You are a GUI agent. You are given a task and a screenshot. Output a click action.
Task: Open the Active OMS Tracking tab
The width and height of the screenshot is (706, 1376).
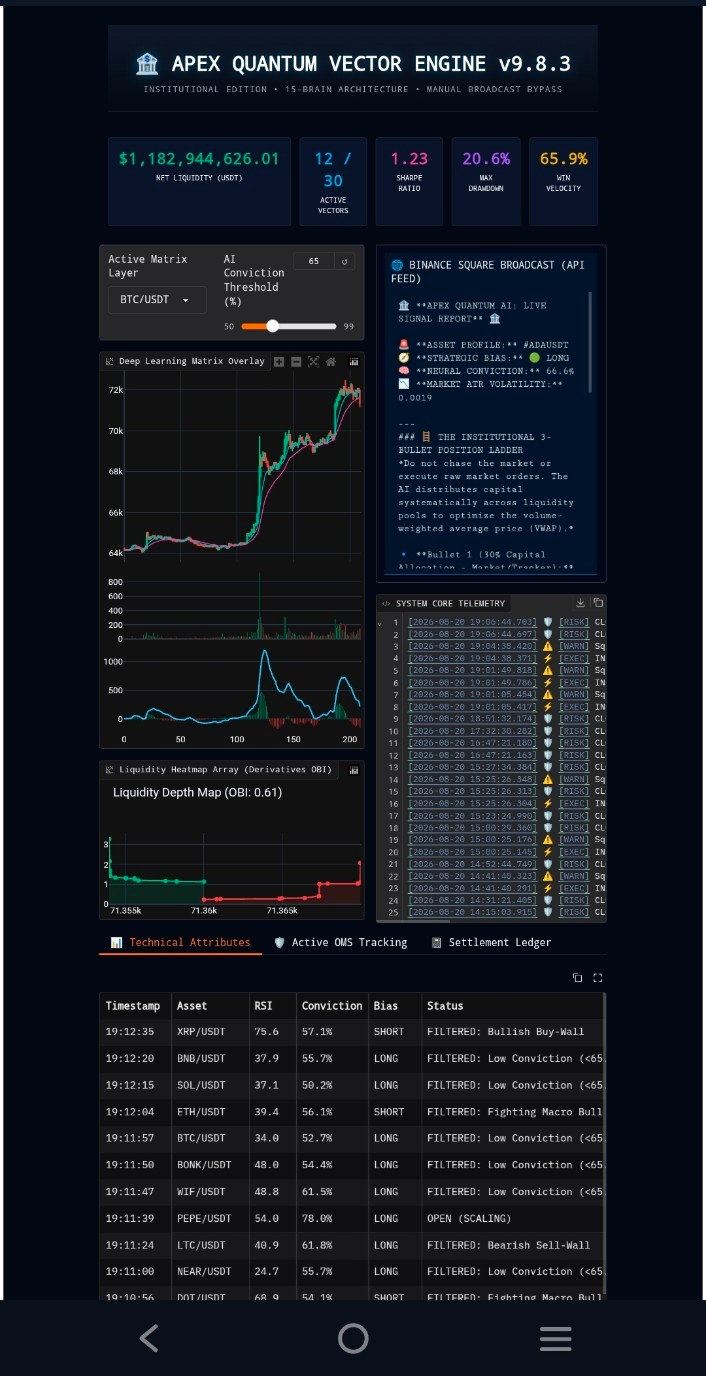tap(340, 942)
